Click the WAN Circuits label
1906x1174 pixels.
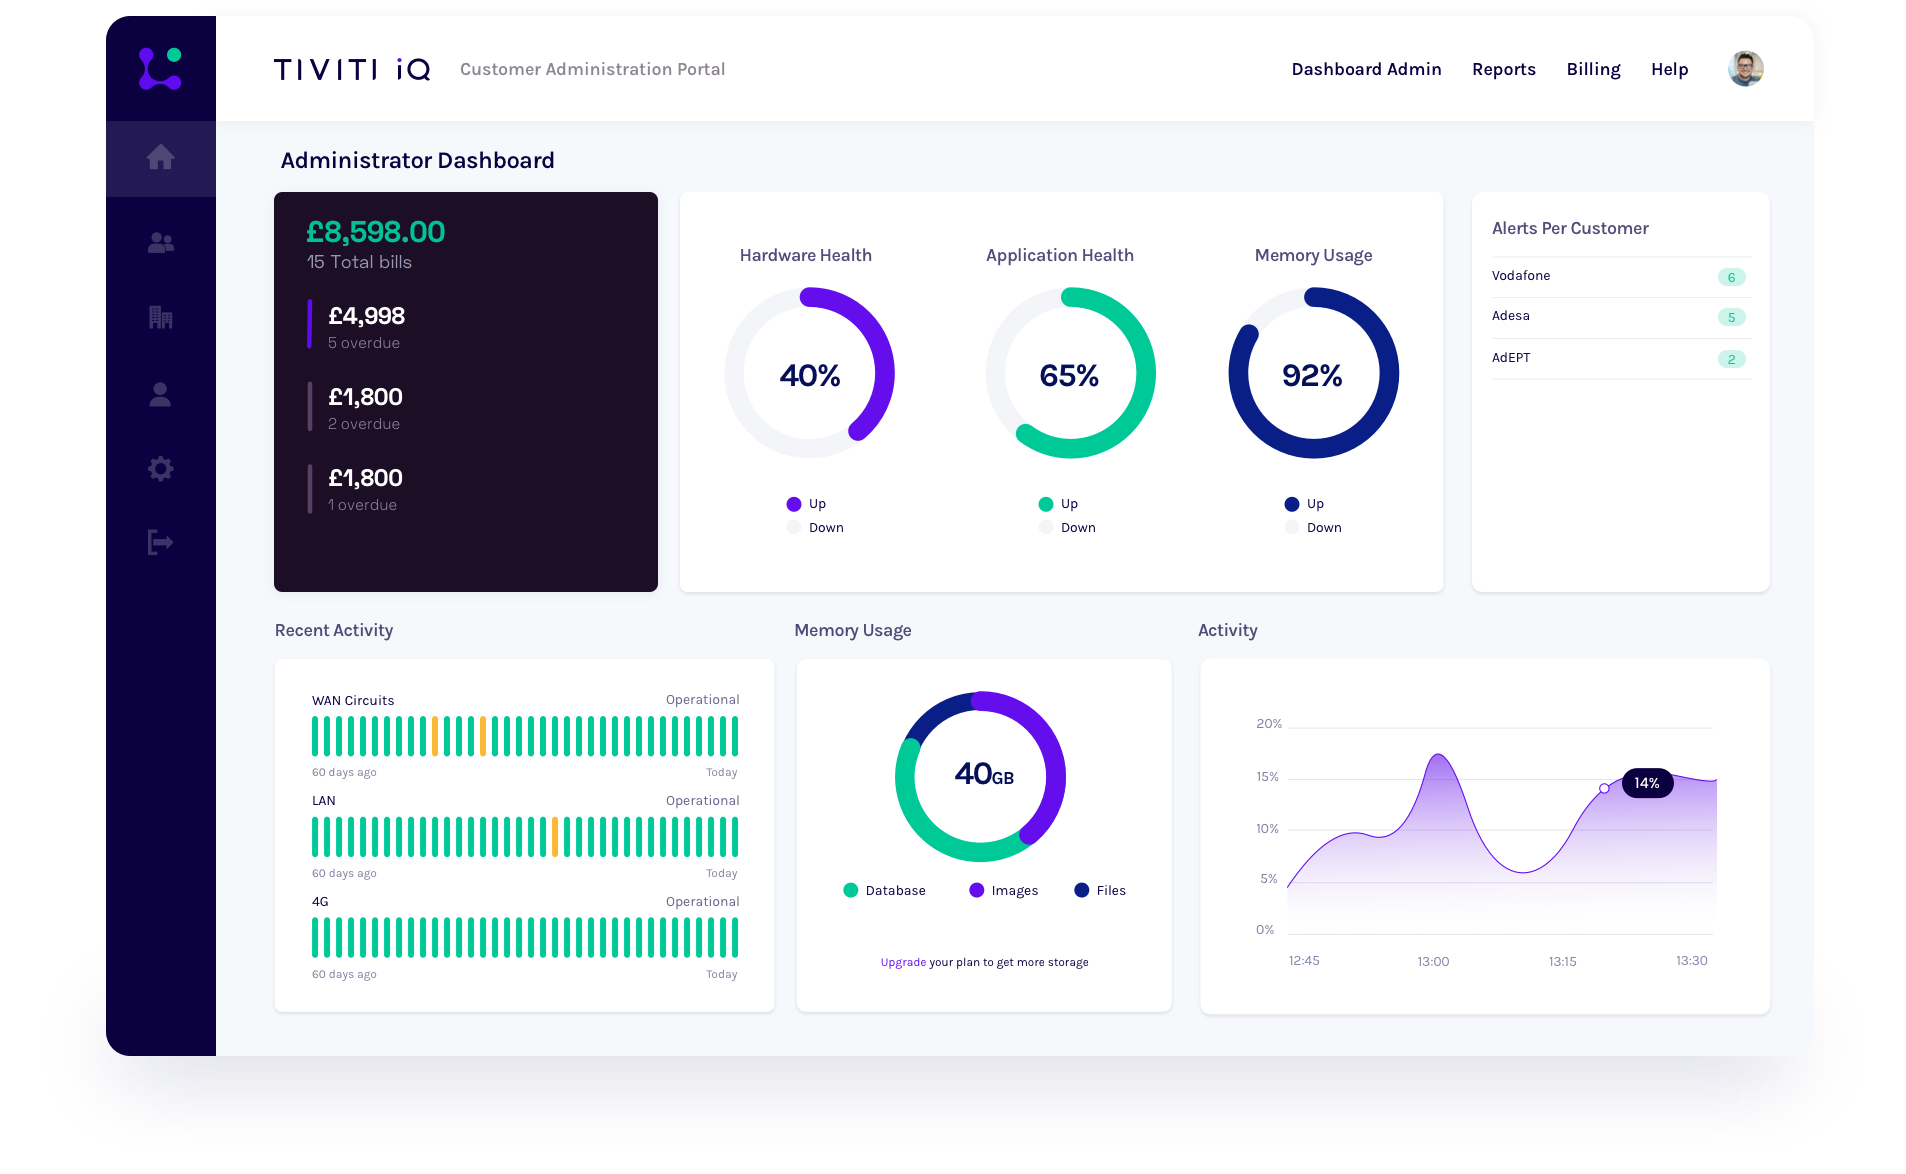[x=353, y=700]
